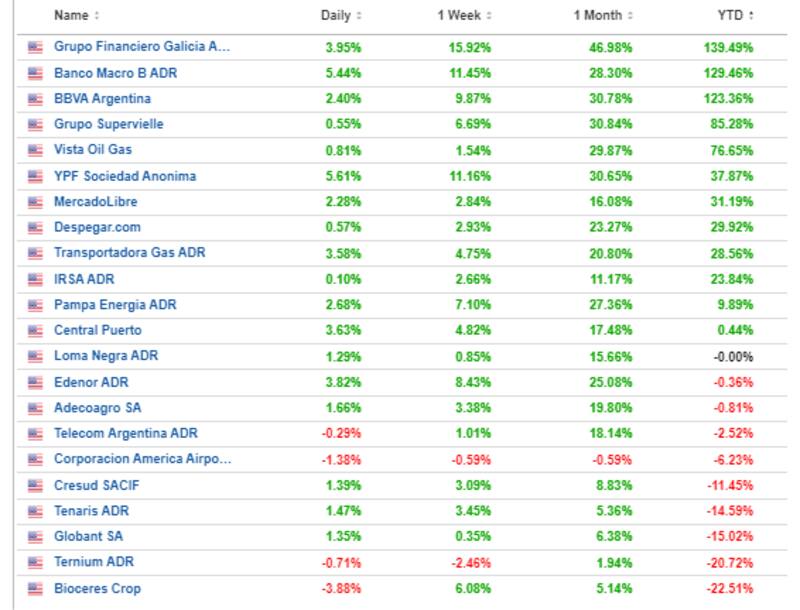Click the flag icon beside Telecom Argentina ADR
Screen dimensions: 800x610
click(x=36, y=434)
